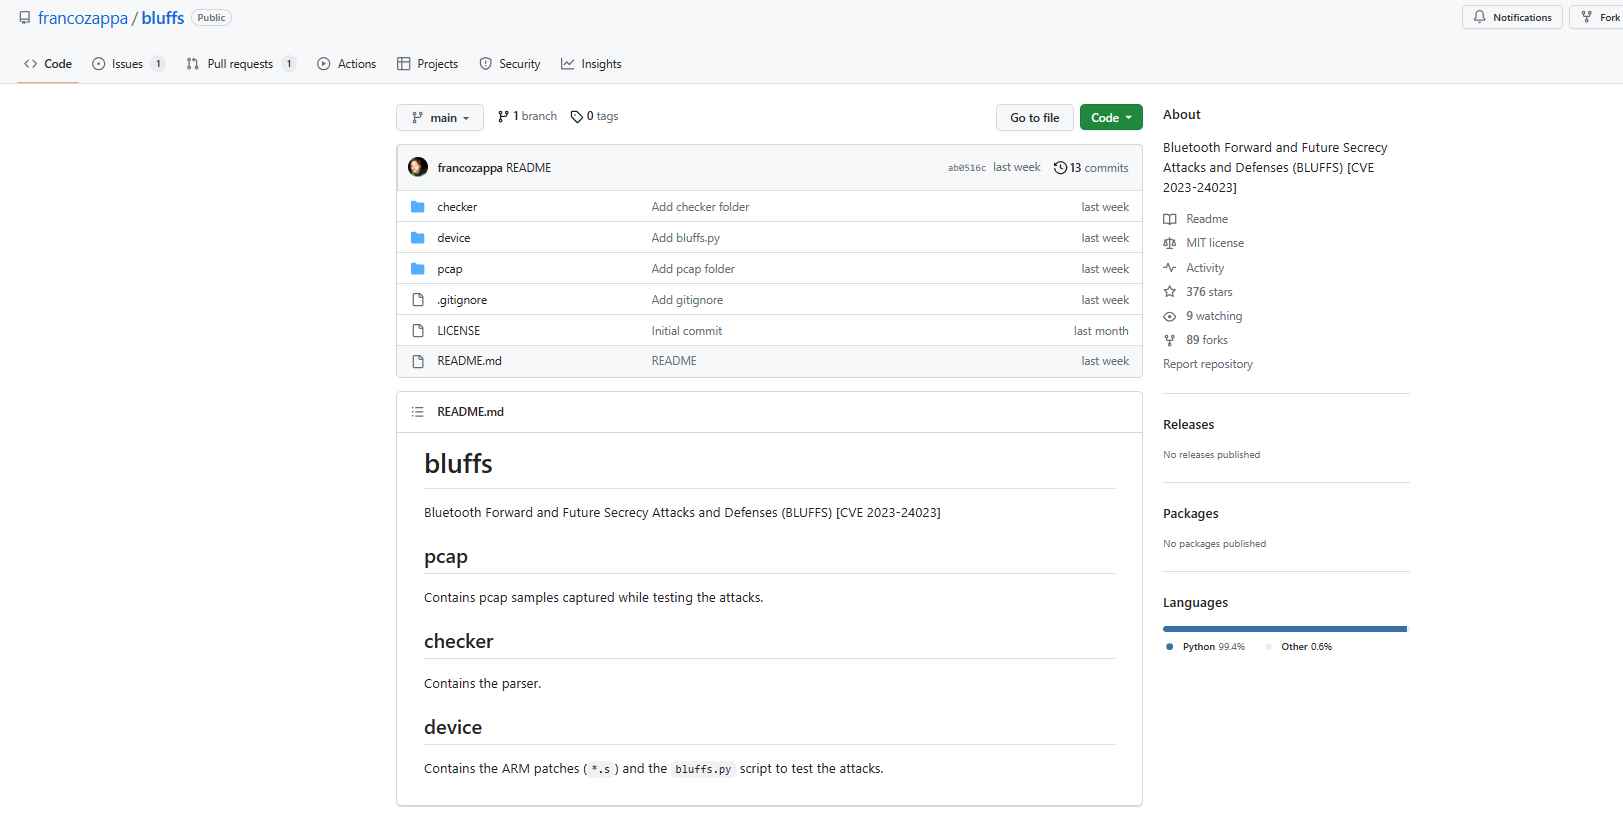Open the Pull requests tab
This screenshot has width=1623, height=828.
tap(241, 64)
